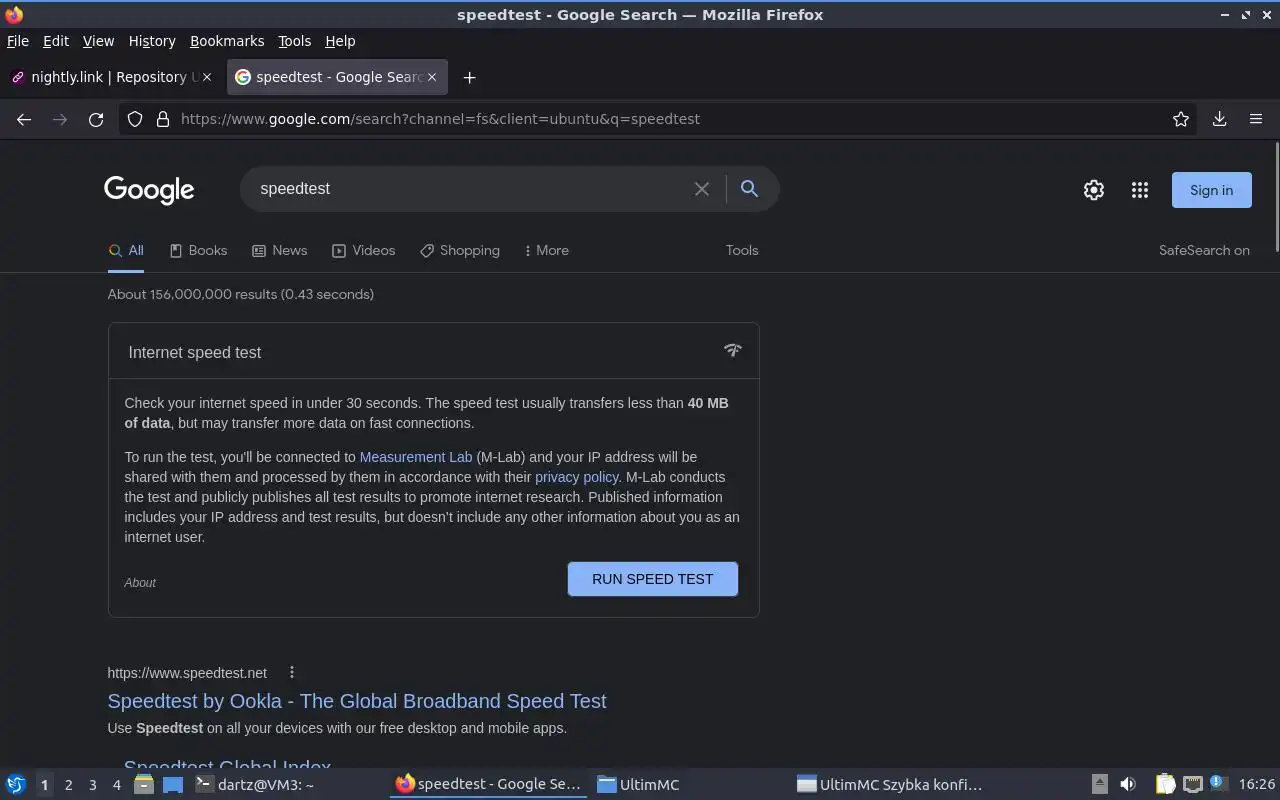Screen dimensions: 1280x800
Task: Open the SafeSearch on setting
Action: click(x=1204, y=251)
